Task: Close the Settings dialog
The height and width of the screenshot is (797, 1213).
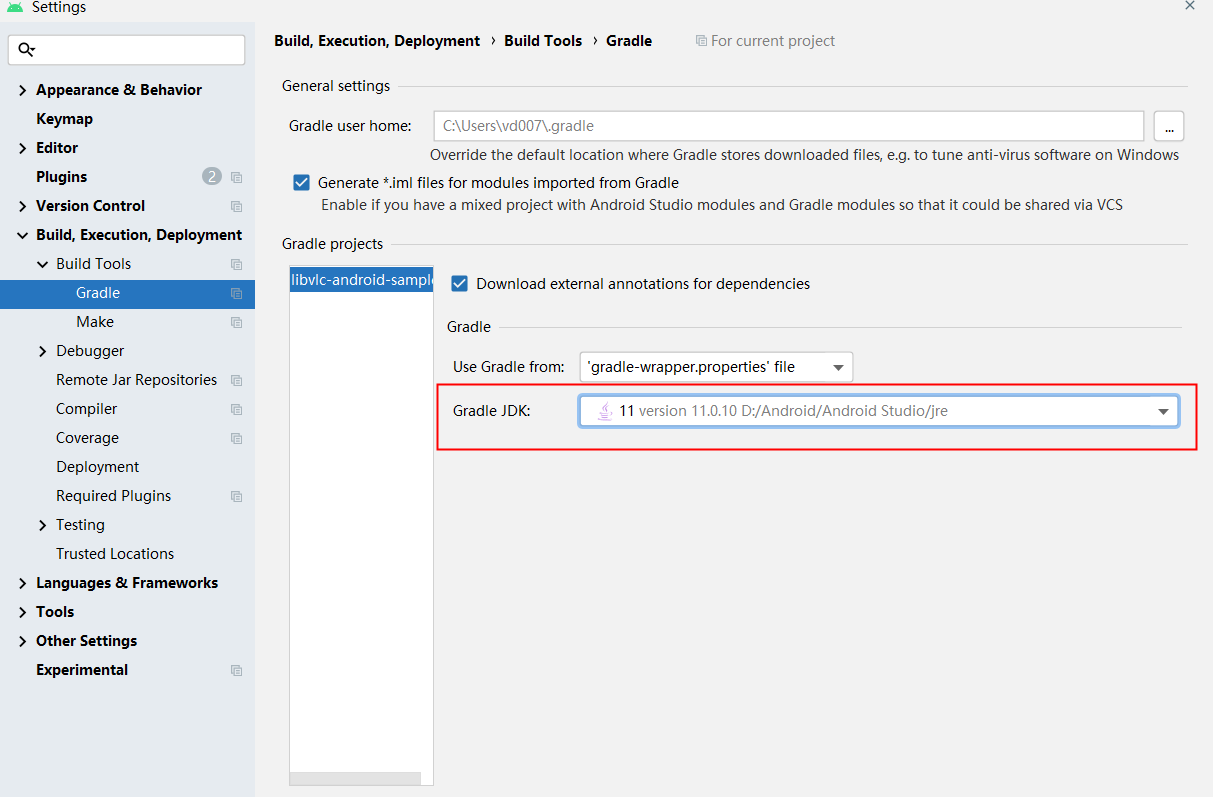Action: [x=1190, y=5]
